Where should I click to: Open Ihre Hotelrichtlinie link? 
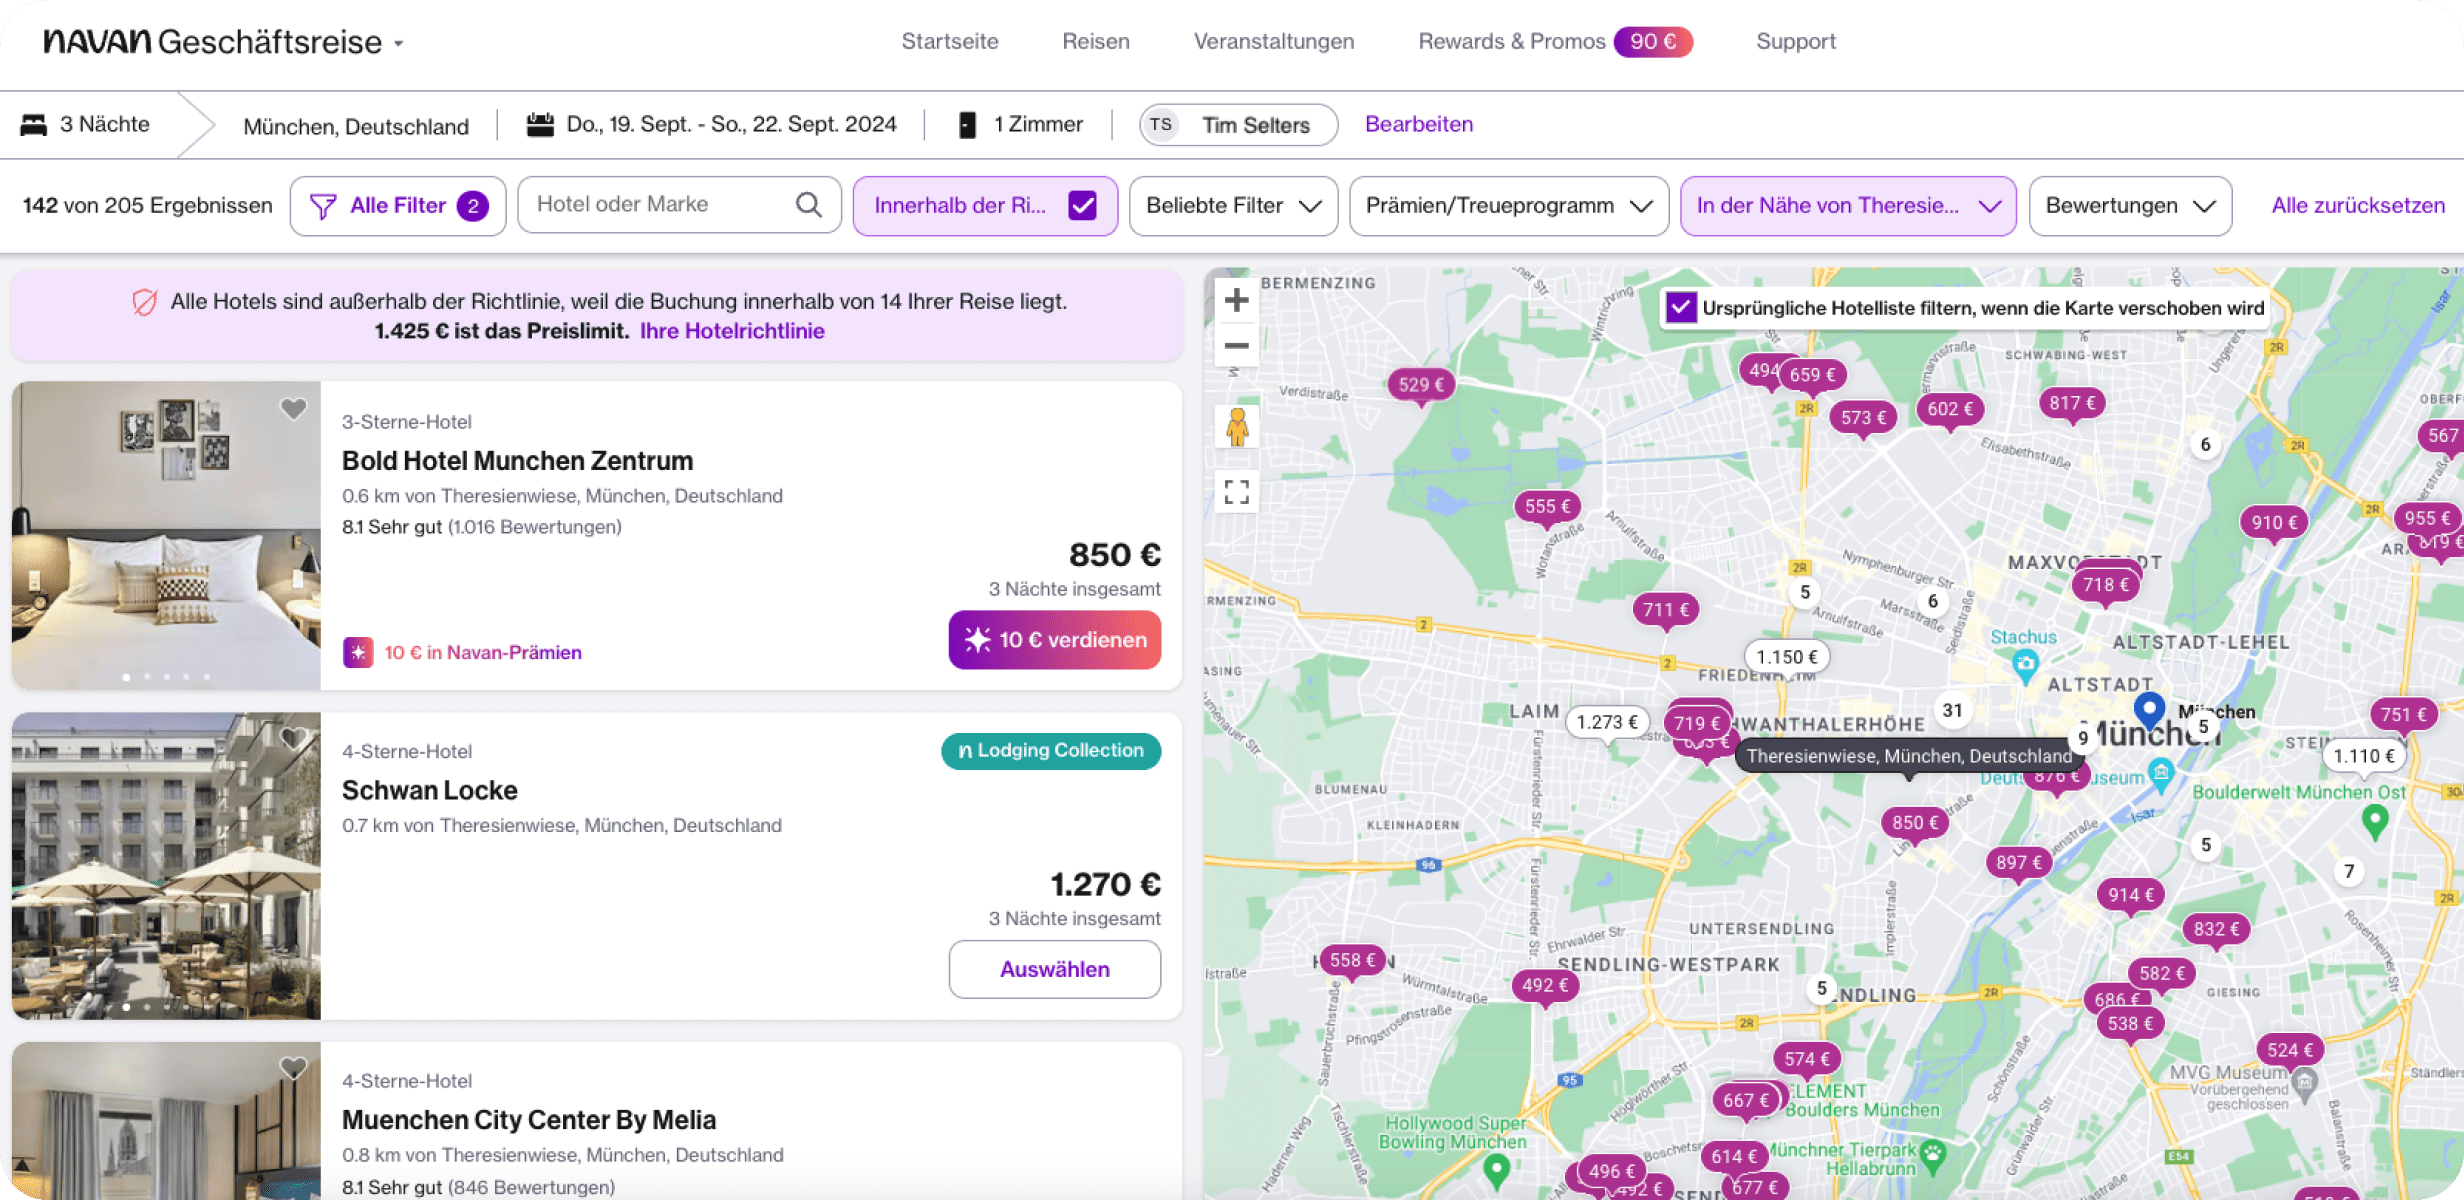[732, 331]
